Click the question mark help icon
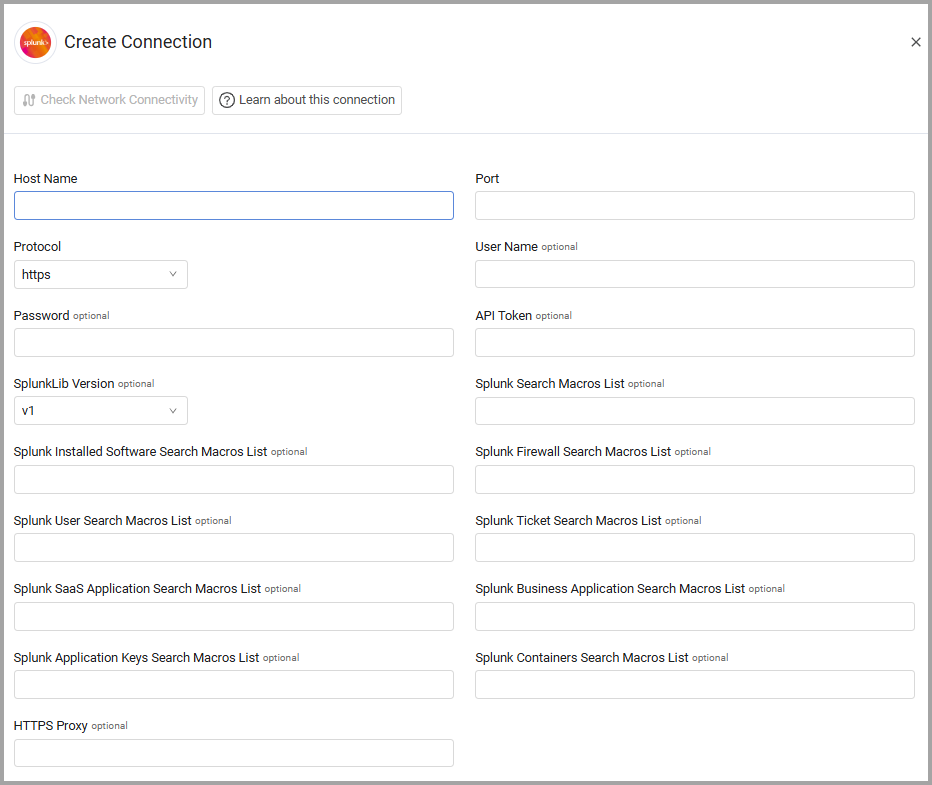Screen dimensions: 932x785 point(227,100)
